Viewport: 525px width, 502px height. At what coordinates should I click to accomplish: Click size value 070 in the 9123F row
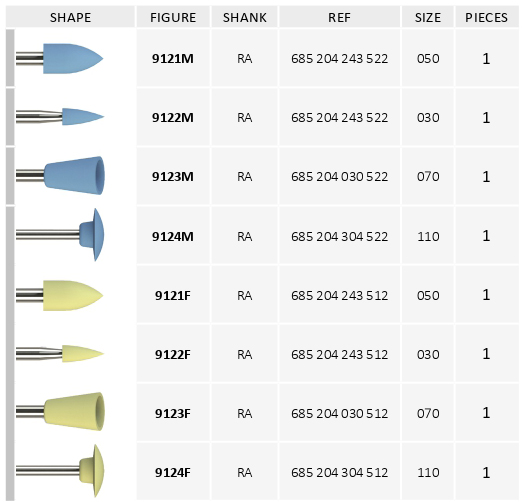pyautogui.click(x=428, y=413)
